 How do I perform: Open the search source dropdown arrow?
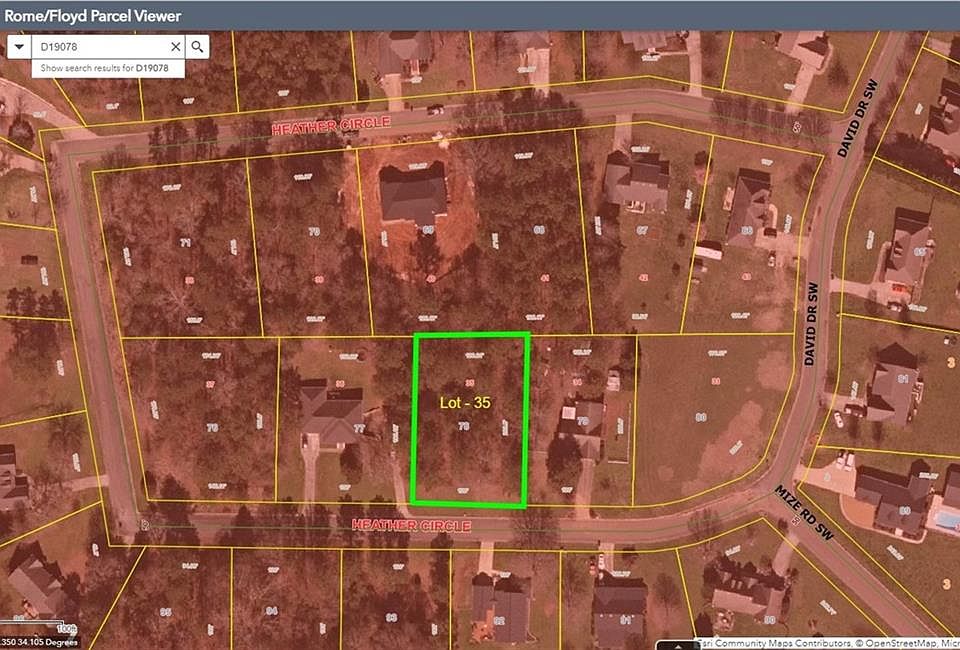19,47
